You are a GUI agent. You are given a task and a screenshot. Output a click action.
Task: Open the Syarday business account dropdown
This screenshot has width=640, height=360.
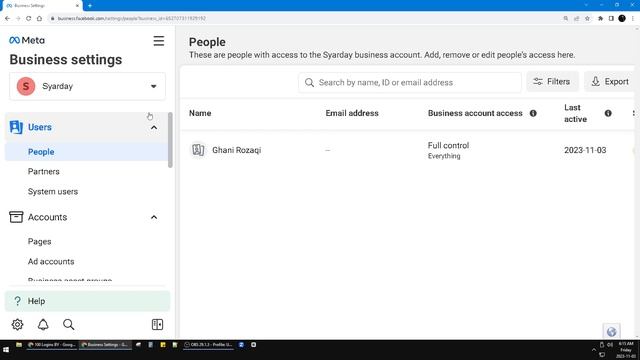[87, 86]
